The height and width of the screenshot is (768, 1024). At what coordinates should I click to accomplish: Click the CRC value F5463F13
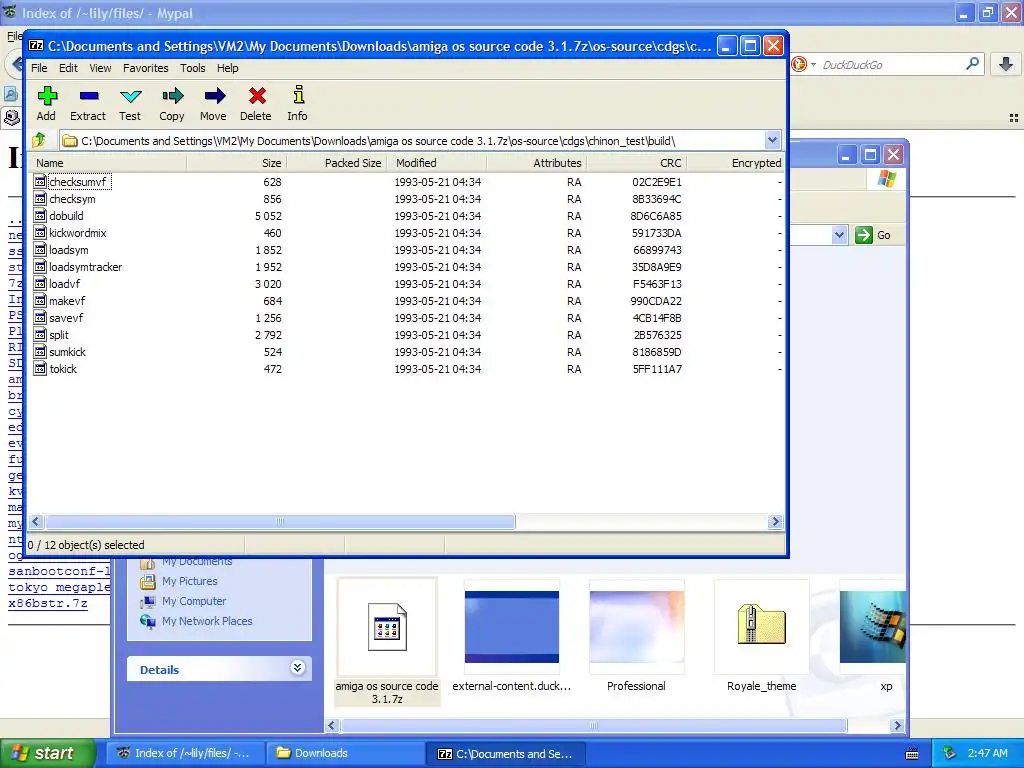click(656, 284)
